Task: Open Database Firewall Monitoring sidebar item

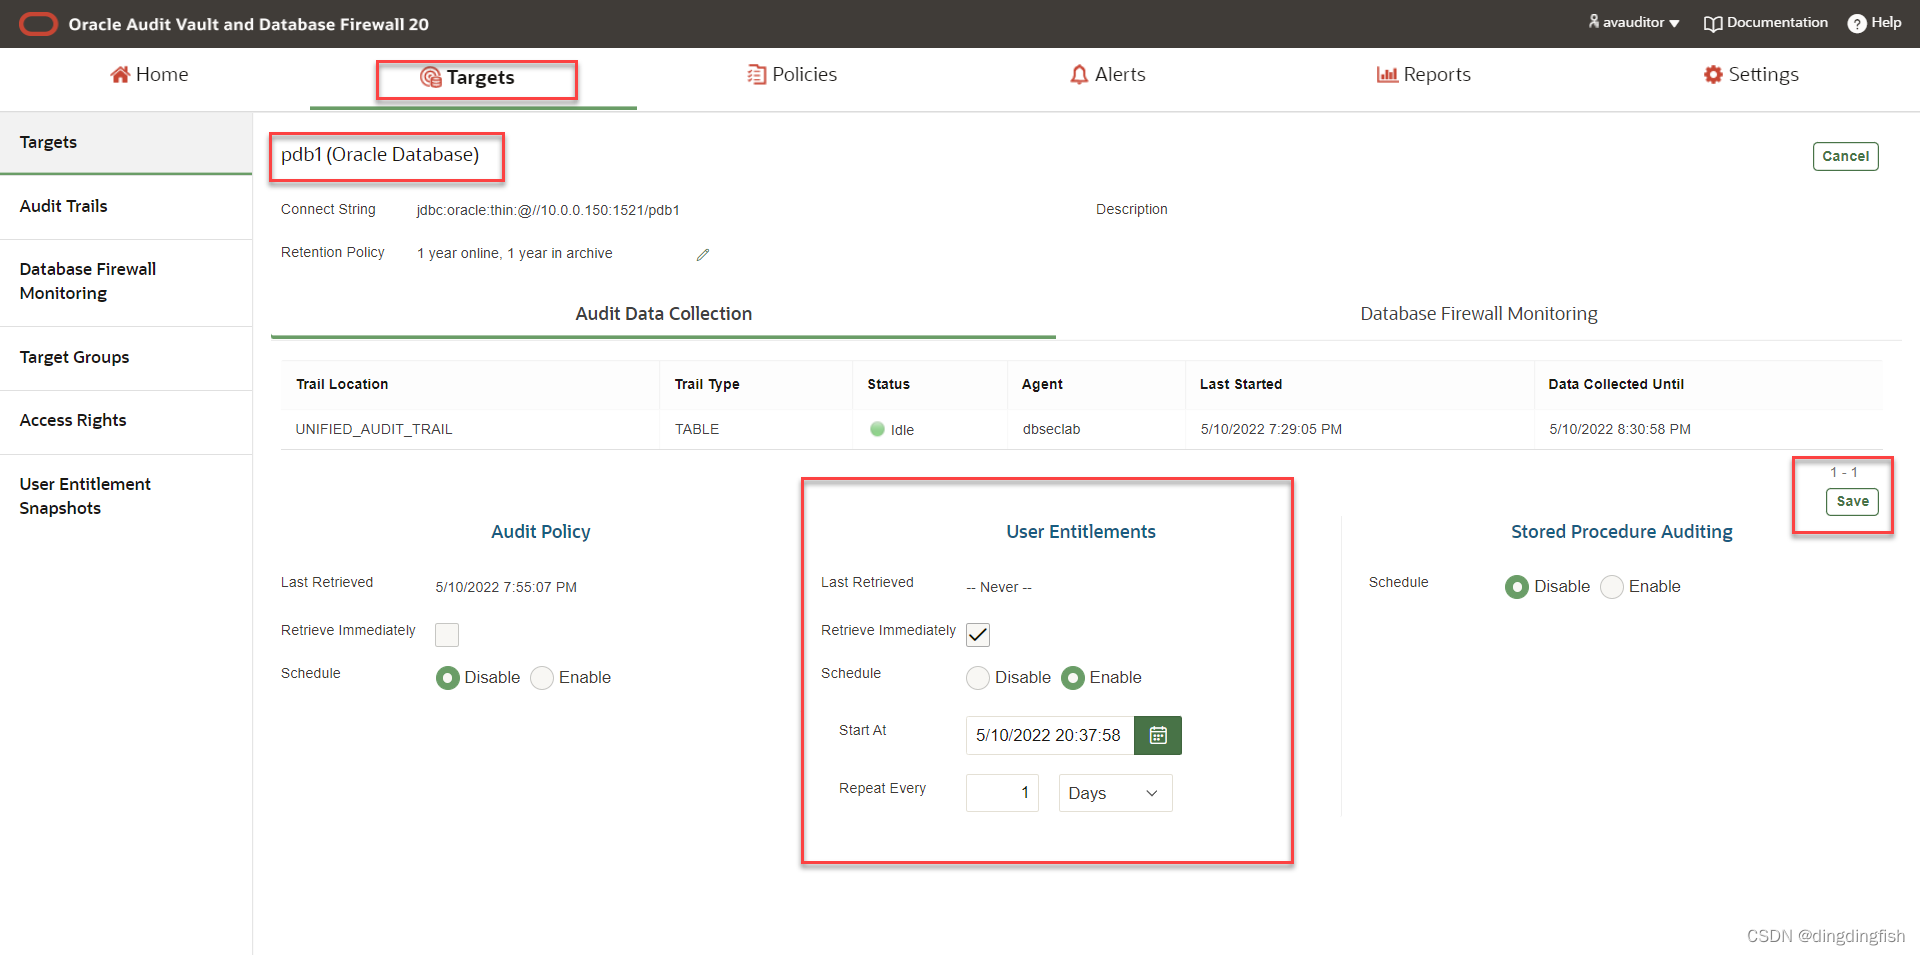Action: tap(126, 282)
